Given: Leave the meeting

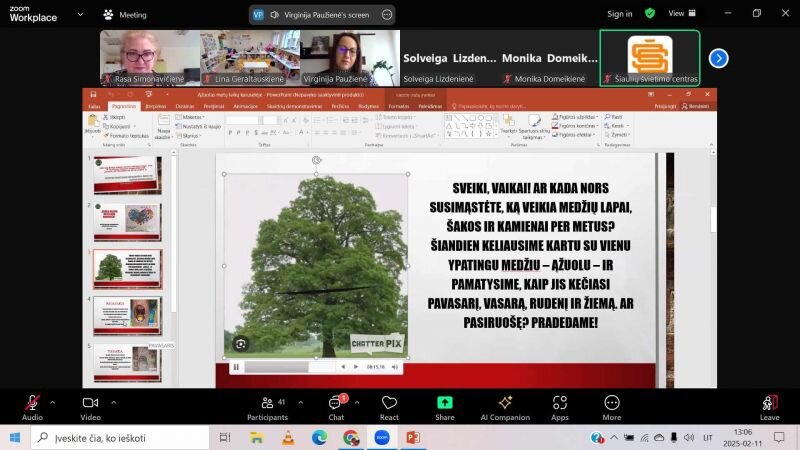Looking at the screenshot, I should click(x=769, y=403).
